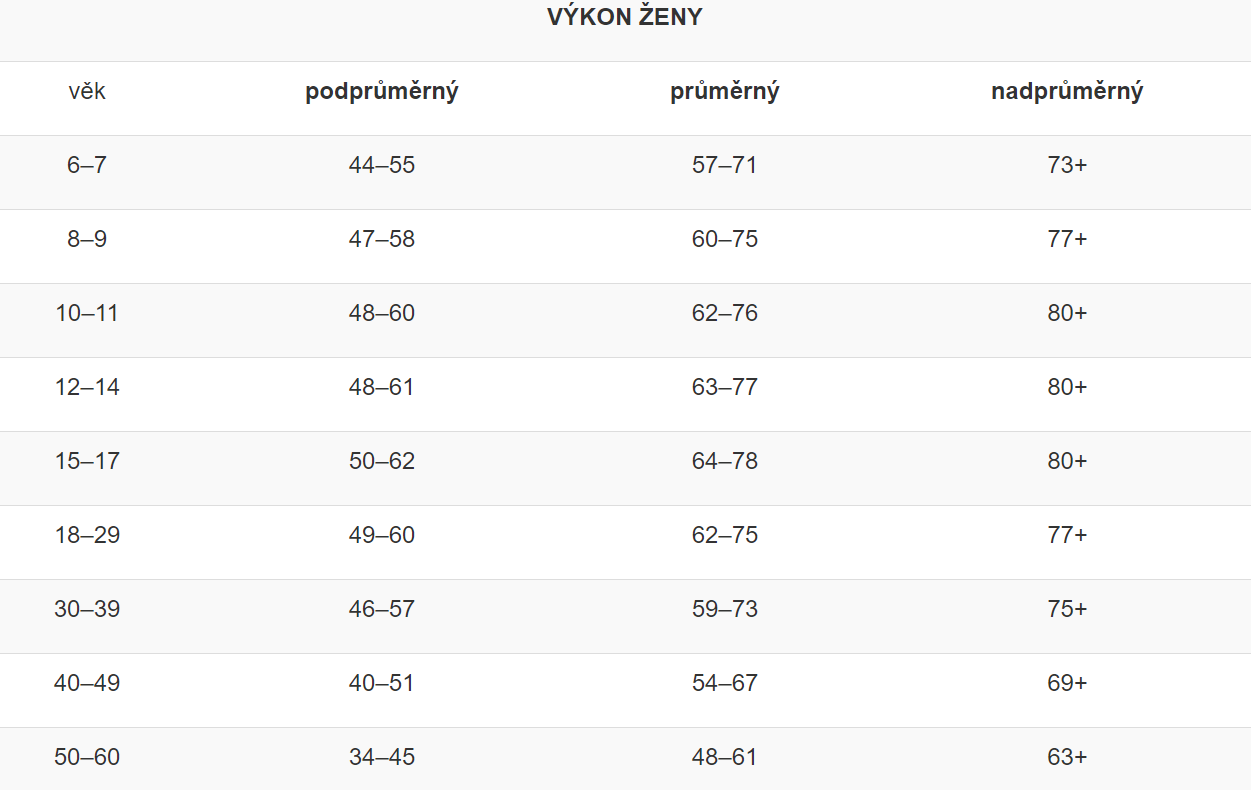The image size is (1251, 790).
Task: Select the 73+ above-average cell
Action: (x=1067, y=165)
